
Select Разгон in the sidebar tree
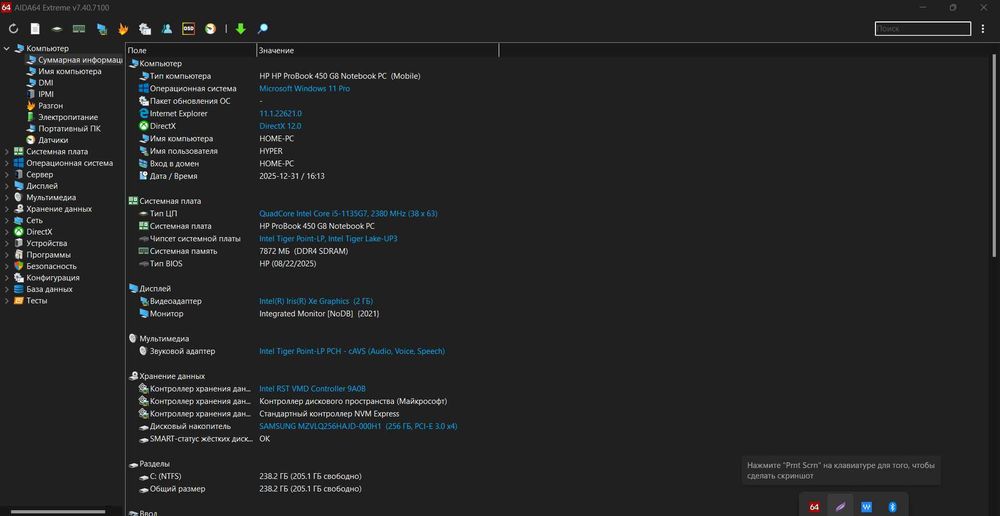point(50,105)
